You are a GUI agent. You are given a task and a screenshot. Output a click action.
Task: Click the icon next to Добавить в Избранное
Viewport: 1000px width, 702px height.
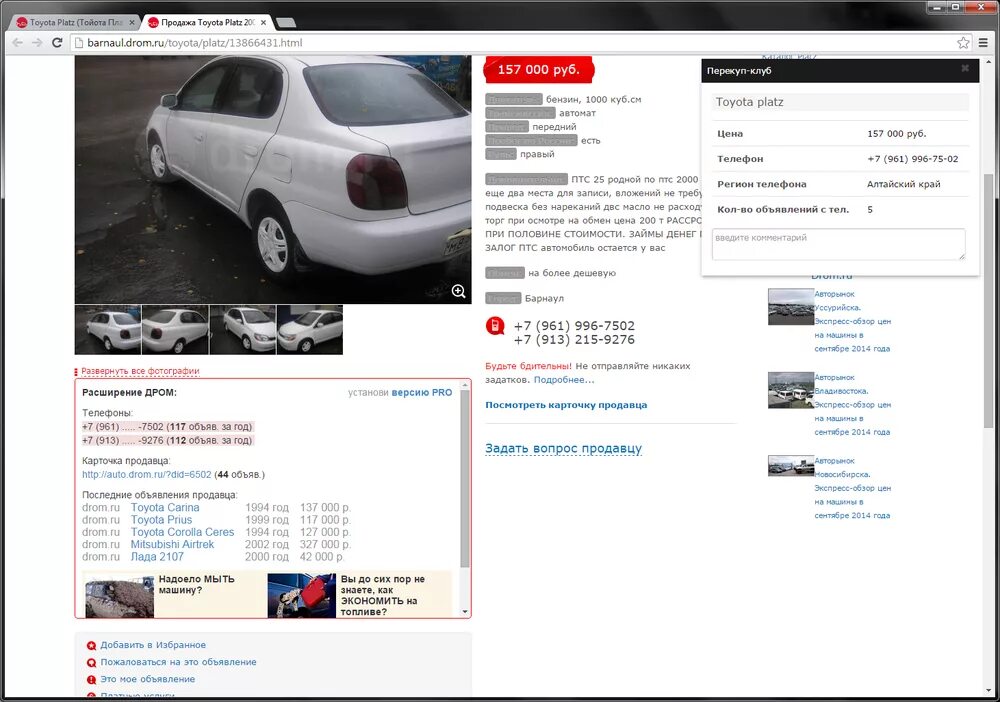pos(91,645)
